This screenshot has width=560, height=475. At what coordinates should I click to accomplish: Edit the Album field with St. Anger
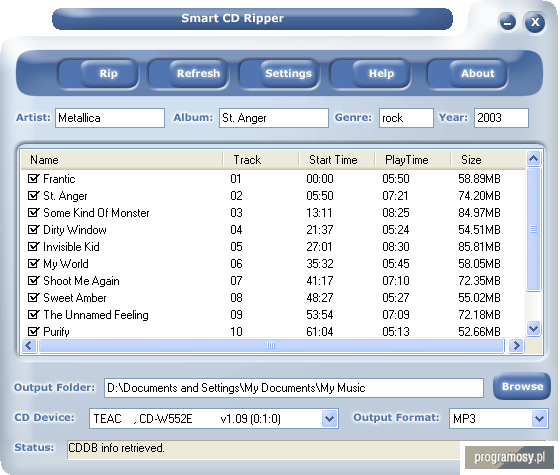click(274, 118)
